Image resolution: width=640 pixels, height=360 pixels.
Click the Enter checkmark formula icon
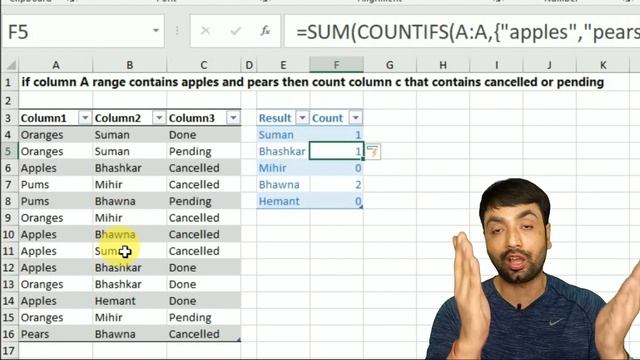(x=236, y=31)
